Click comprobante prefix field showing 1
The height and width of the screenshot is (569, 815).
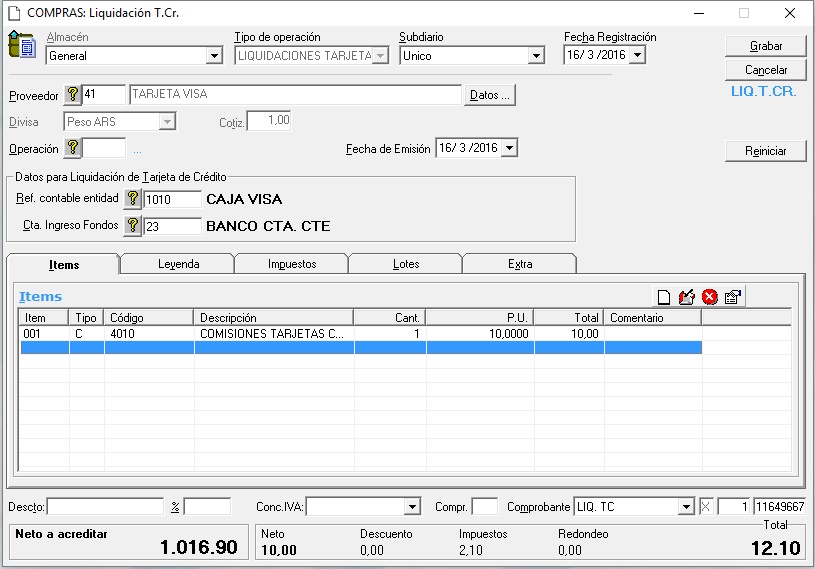[733, 507]
